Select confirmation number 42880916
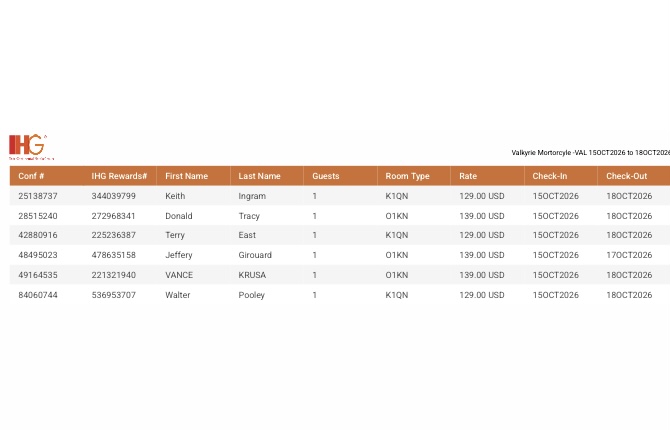Viewport: 670px width, 430px height. [x=38, y=235]
